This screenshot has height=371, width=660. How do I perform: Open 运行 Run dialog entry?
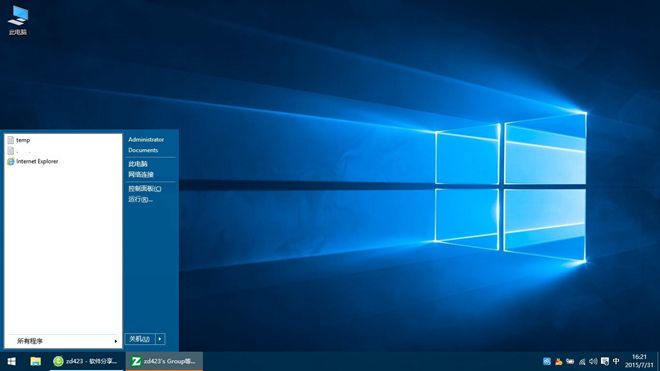pyautogui.click(x=140, y=199)
